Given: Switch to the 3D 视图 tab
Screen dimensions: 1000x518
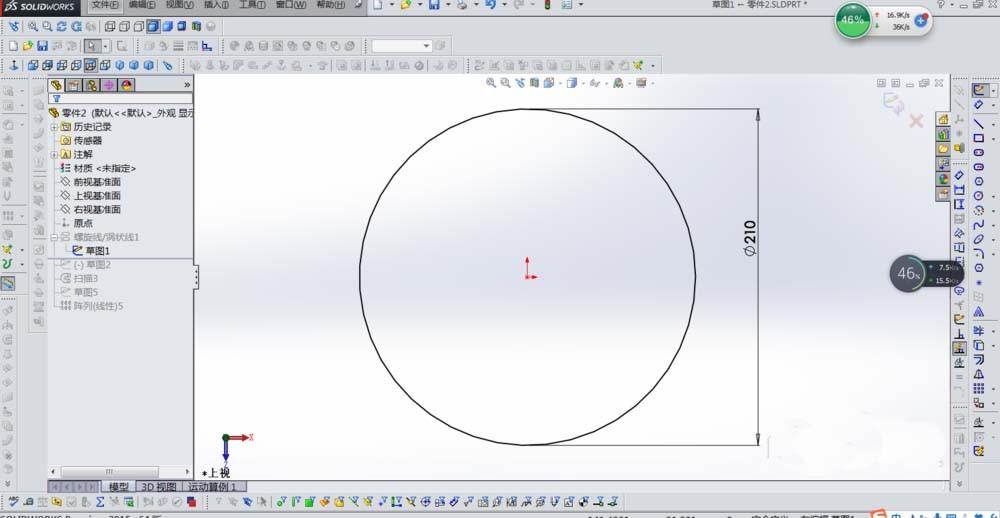Looking at the screenshot, I should 158,487.
